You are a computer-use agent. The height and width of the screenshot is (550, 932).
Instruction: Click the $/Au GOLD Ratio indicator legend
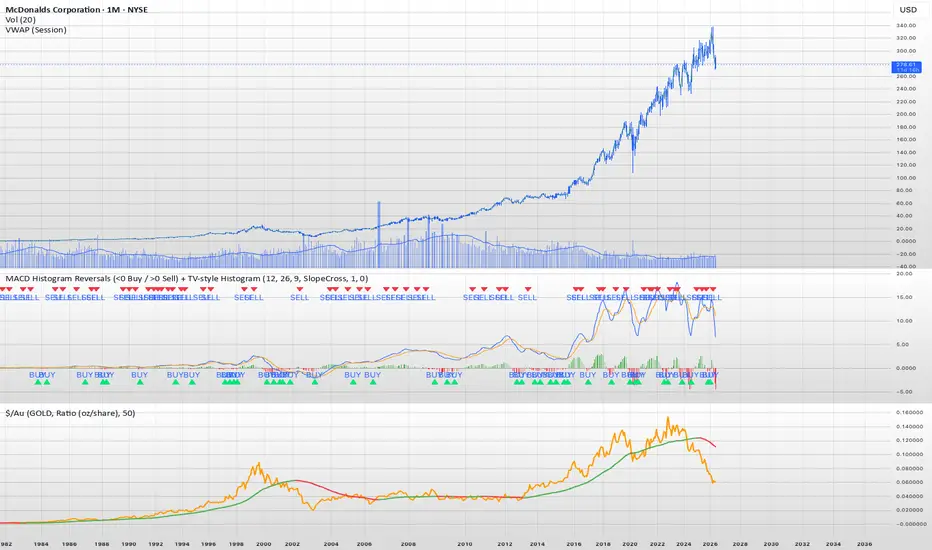(x=70, y=413)
